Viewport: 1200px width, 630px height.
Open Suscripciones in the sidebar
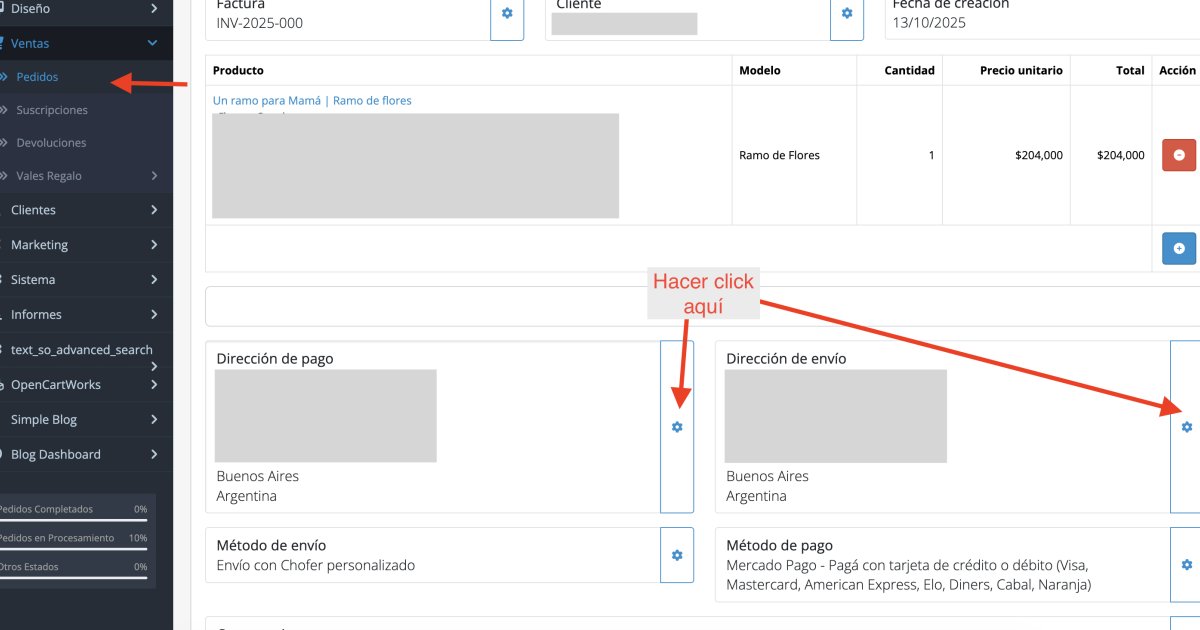click(52, 110)
